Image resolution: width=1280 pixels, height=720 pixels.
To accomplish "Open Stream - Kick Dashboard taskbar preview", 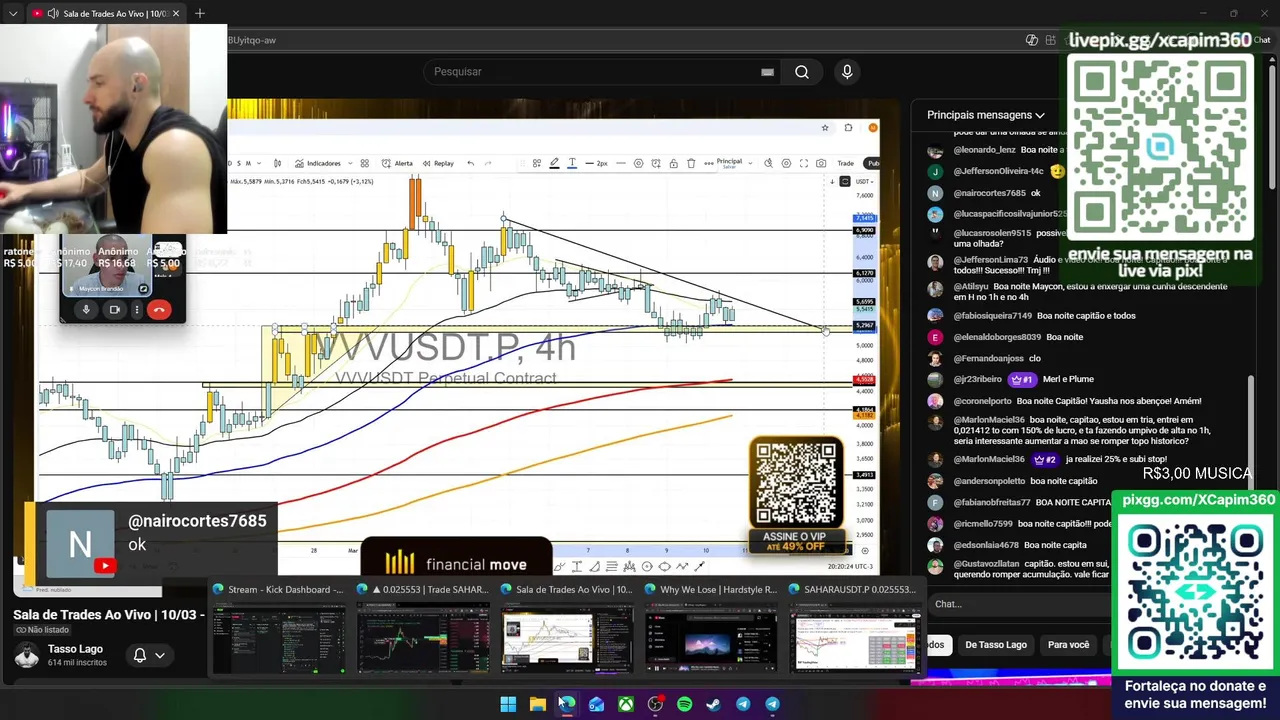I will [x=278, y=630].
